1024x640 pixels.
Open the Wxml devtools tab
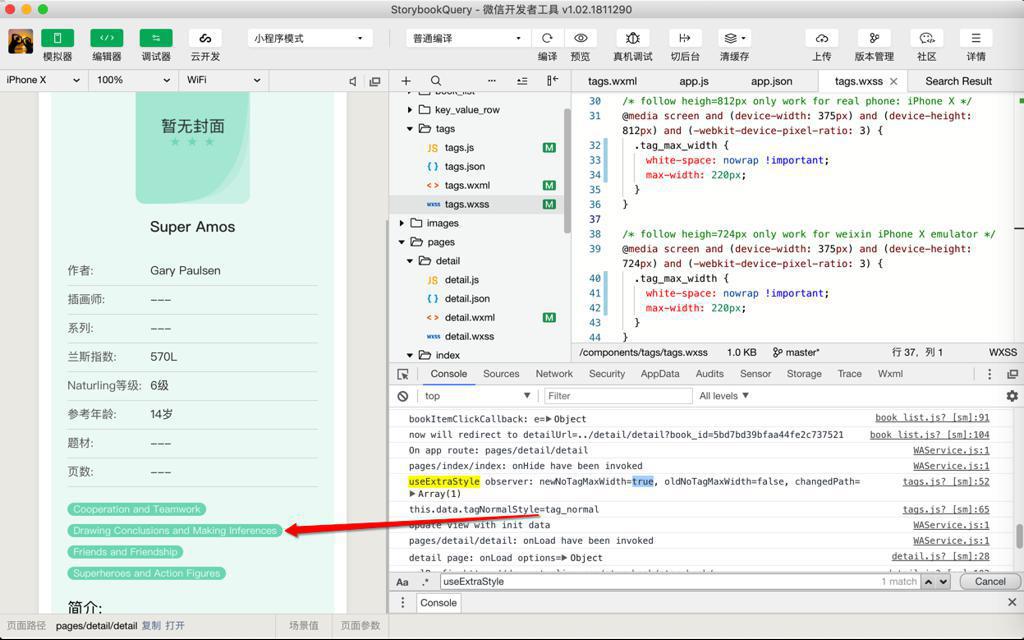coord(890,374)
